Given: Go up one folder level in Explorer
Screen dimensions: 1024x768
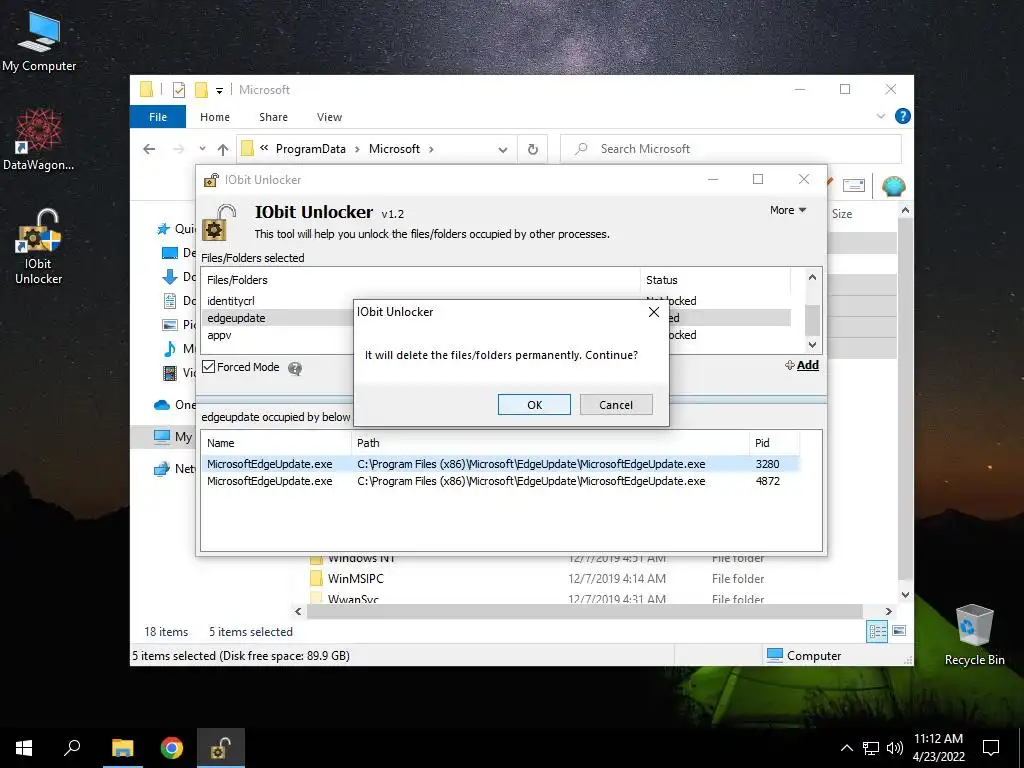Looking at the screenshot, I should click(x=223, y=150).
